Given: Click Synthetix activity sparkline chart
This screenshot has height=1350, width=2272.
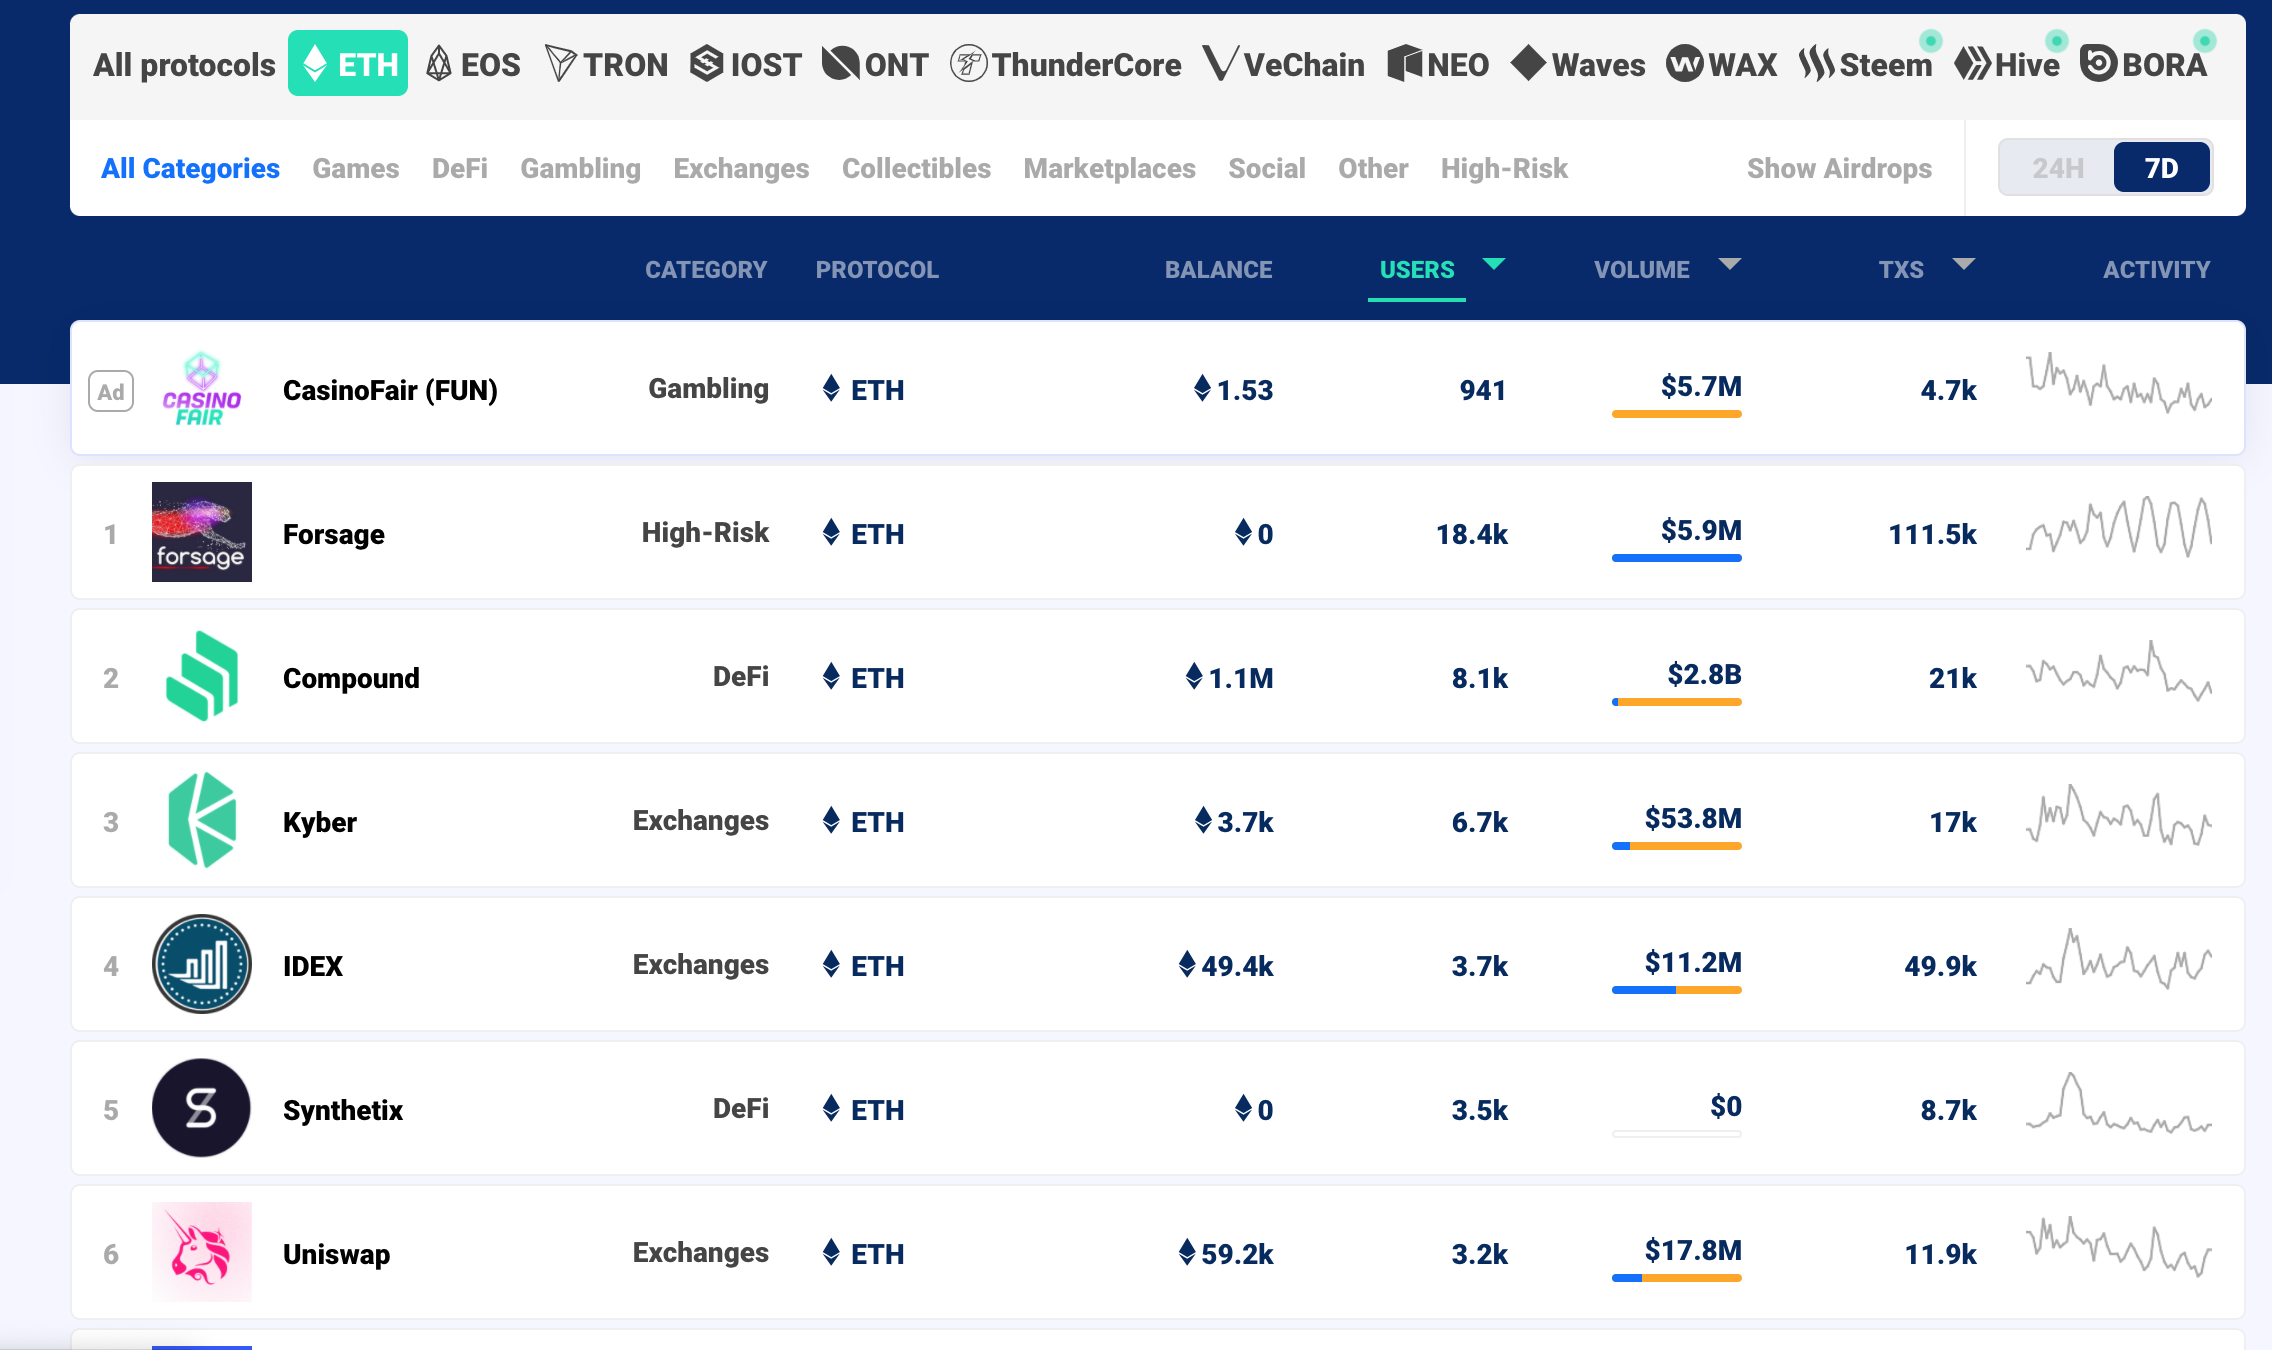Looking at the screenshot, I should pos(2119,1103).
